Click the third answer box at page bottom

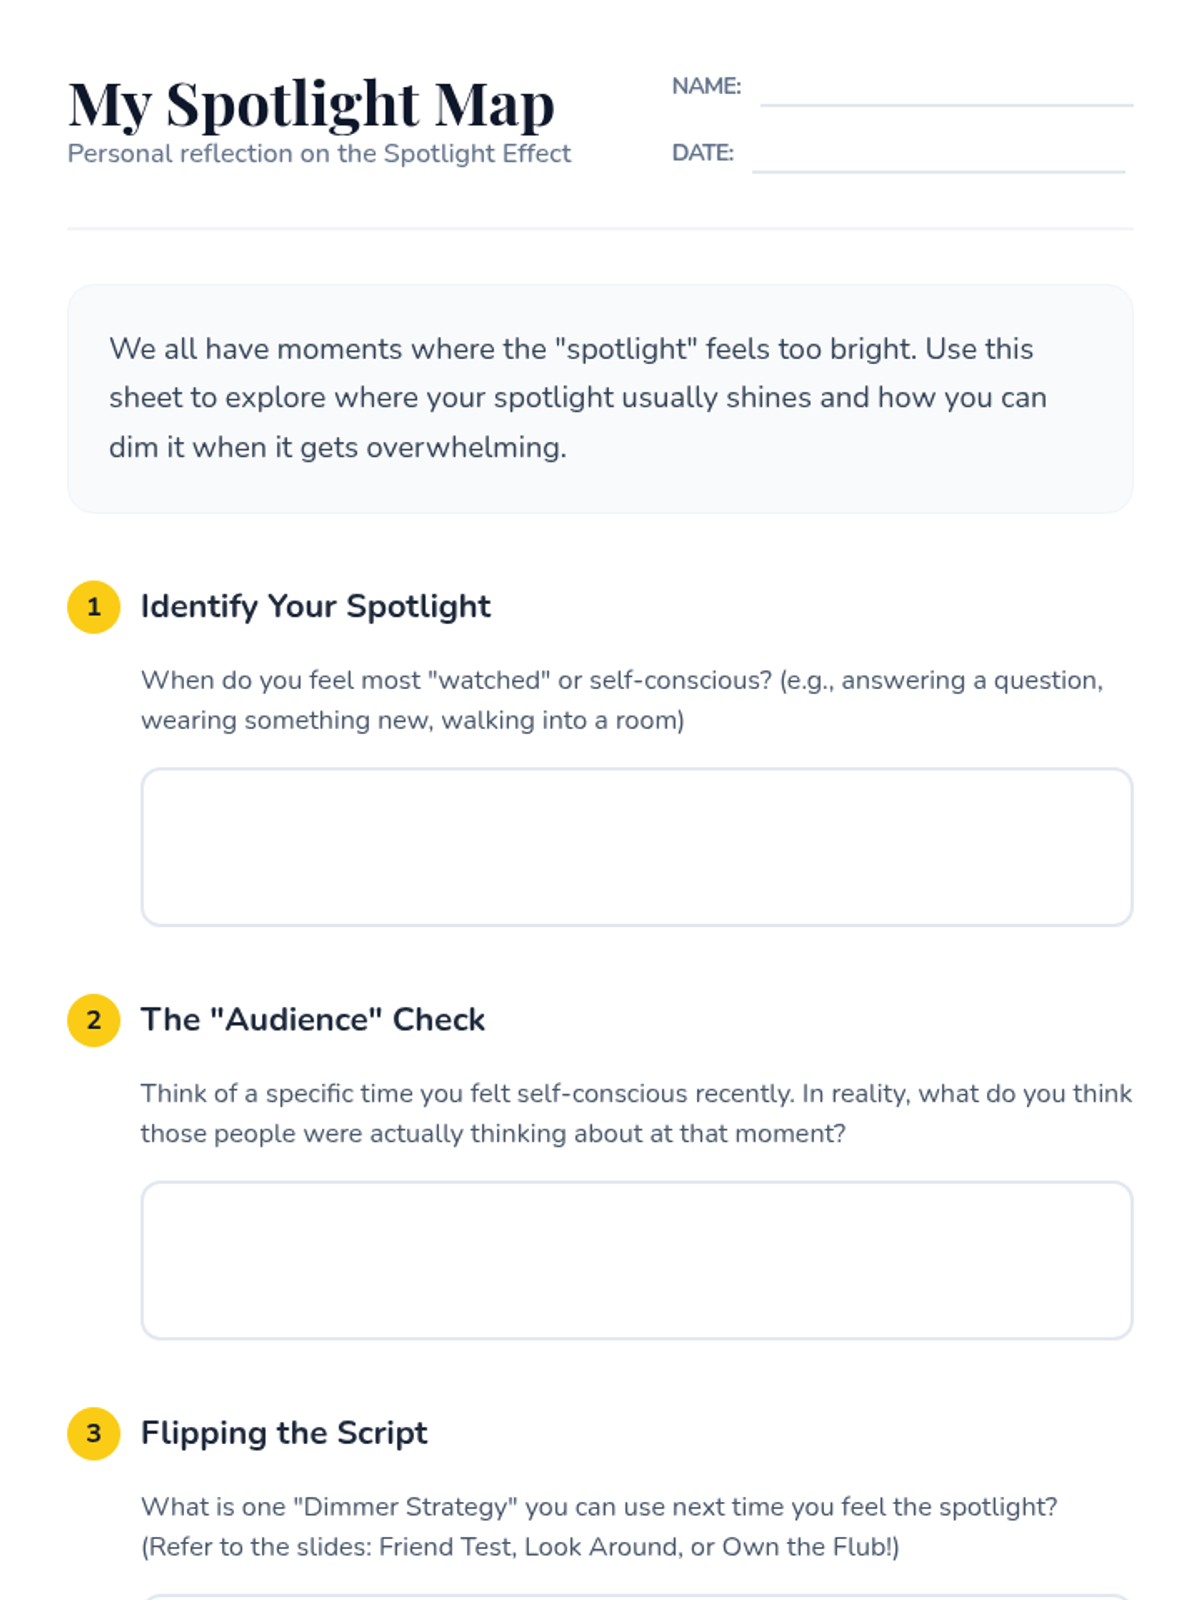pos(636,1596)
